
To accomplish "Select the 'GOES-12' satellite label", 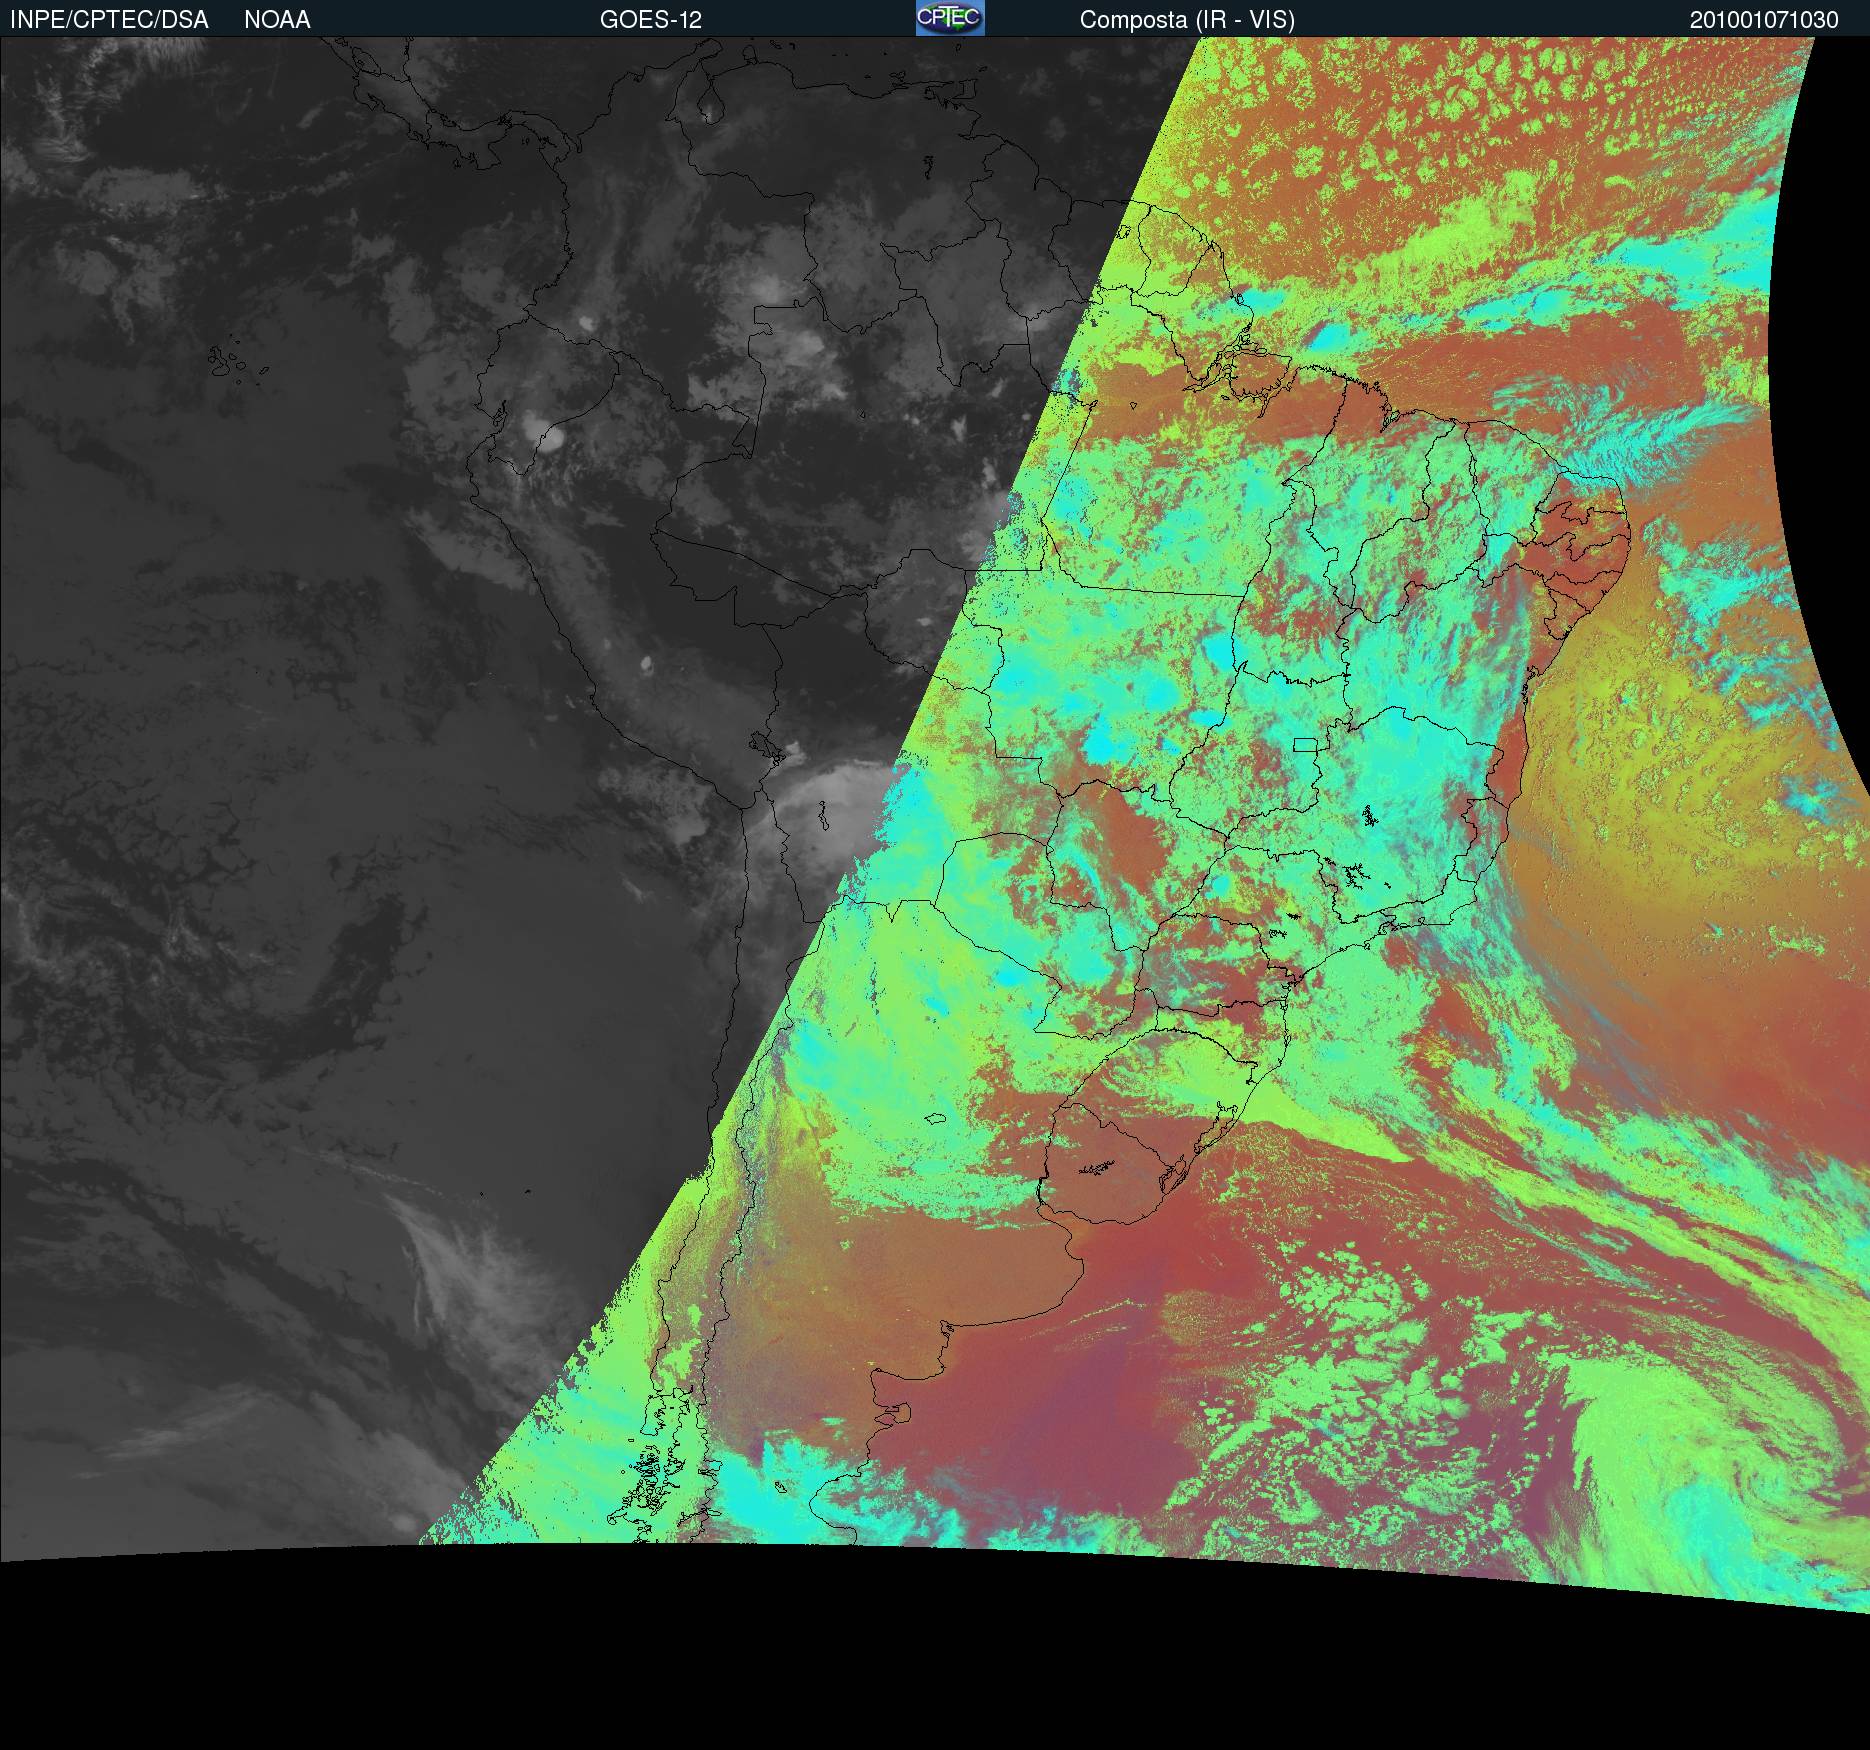I will point(651,20).
